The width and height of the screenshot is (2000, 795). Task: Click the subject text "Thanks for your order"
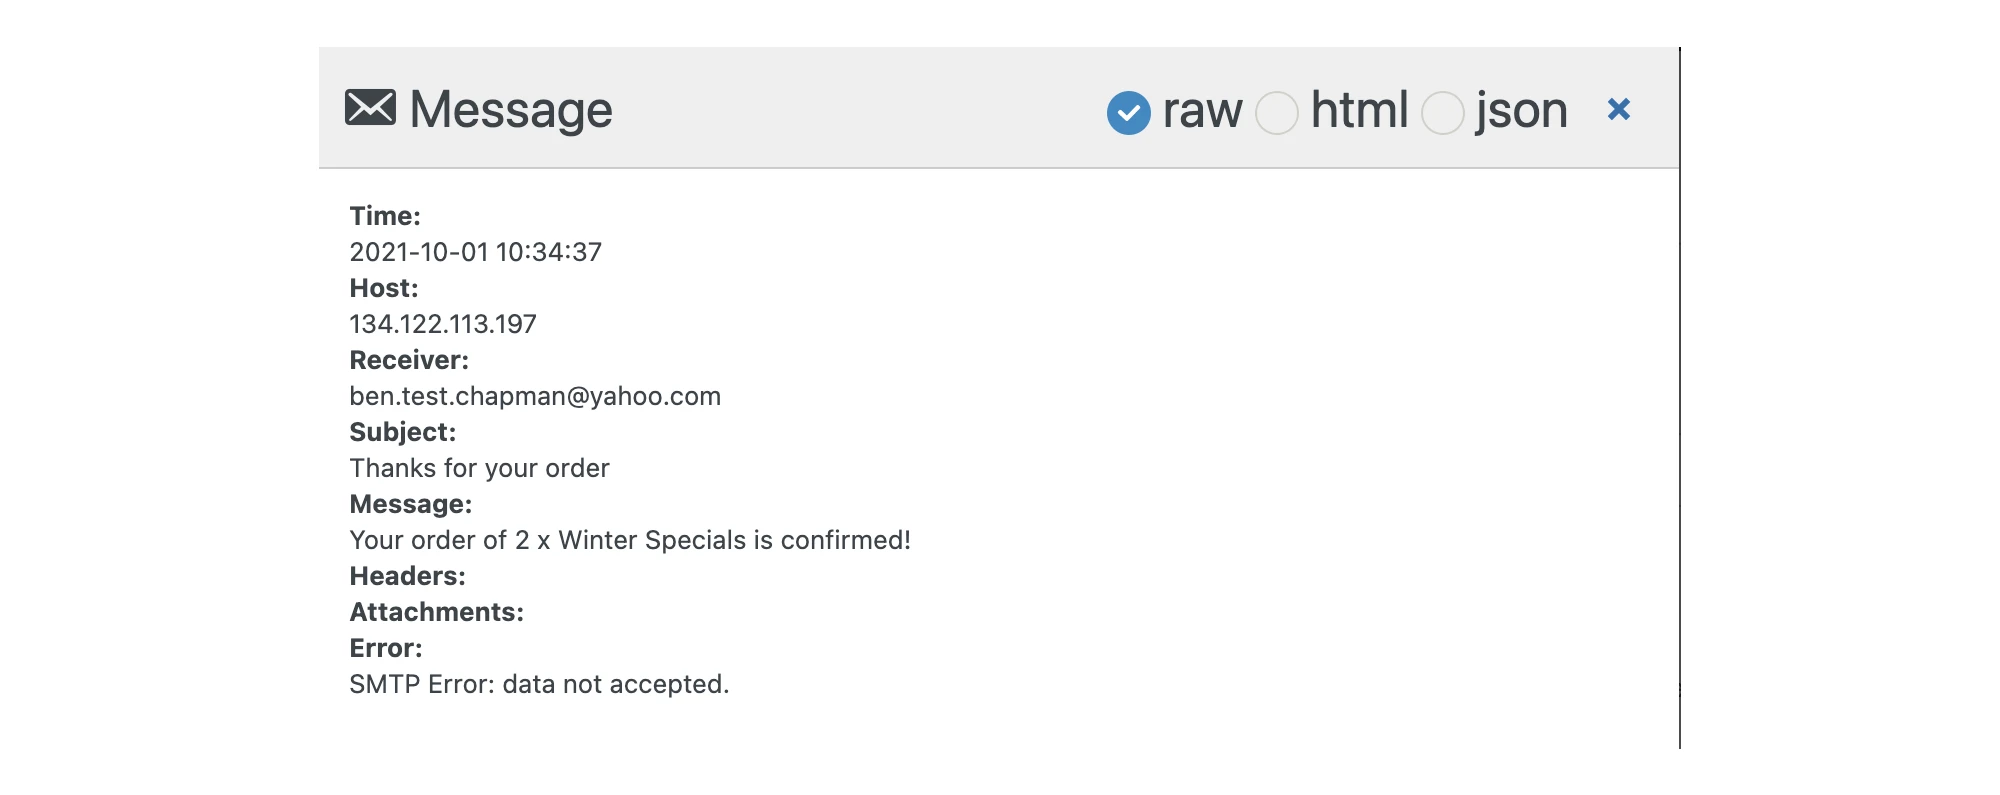click(480, 468)
